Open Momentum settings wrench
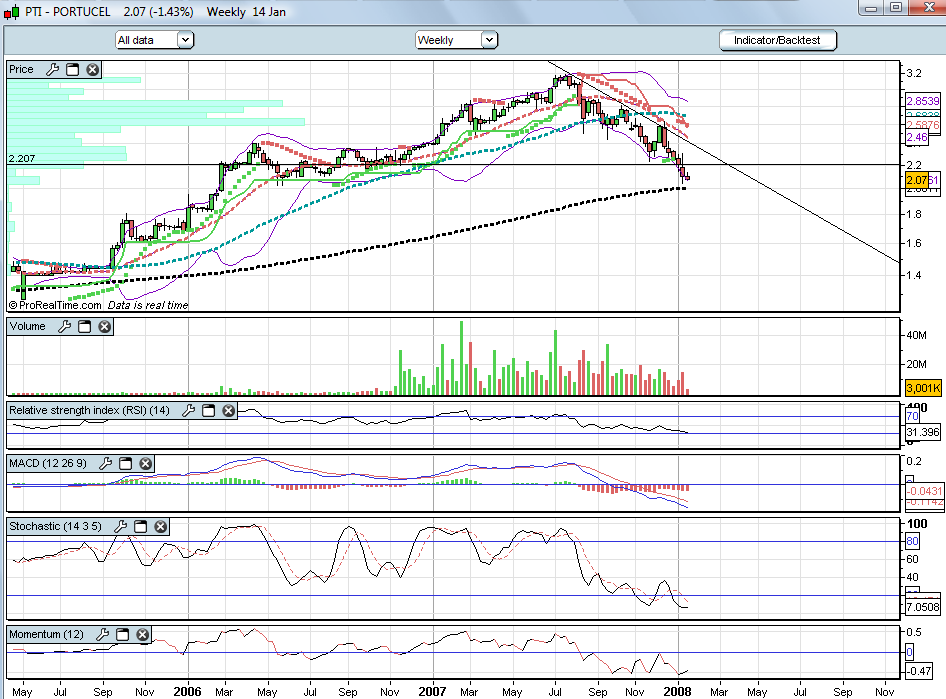 (x=103, y=634)
